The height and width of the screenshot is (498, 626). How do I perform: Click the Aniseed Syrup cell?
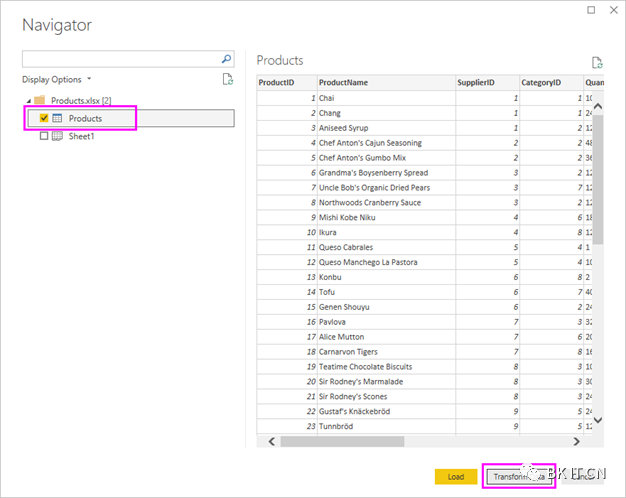point(386,128)
